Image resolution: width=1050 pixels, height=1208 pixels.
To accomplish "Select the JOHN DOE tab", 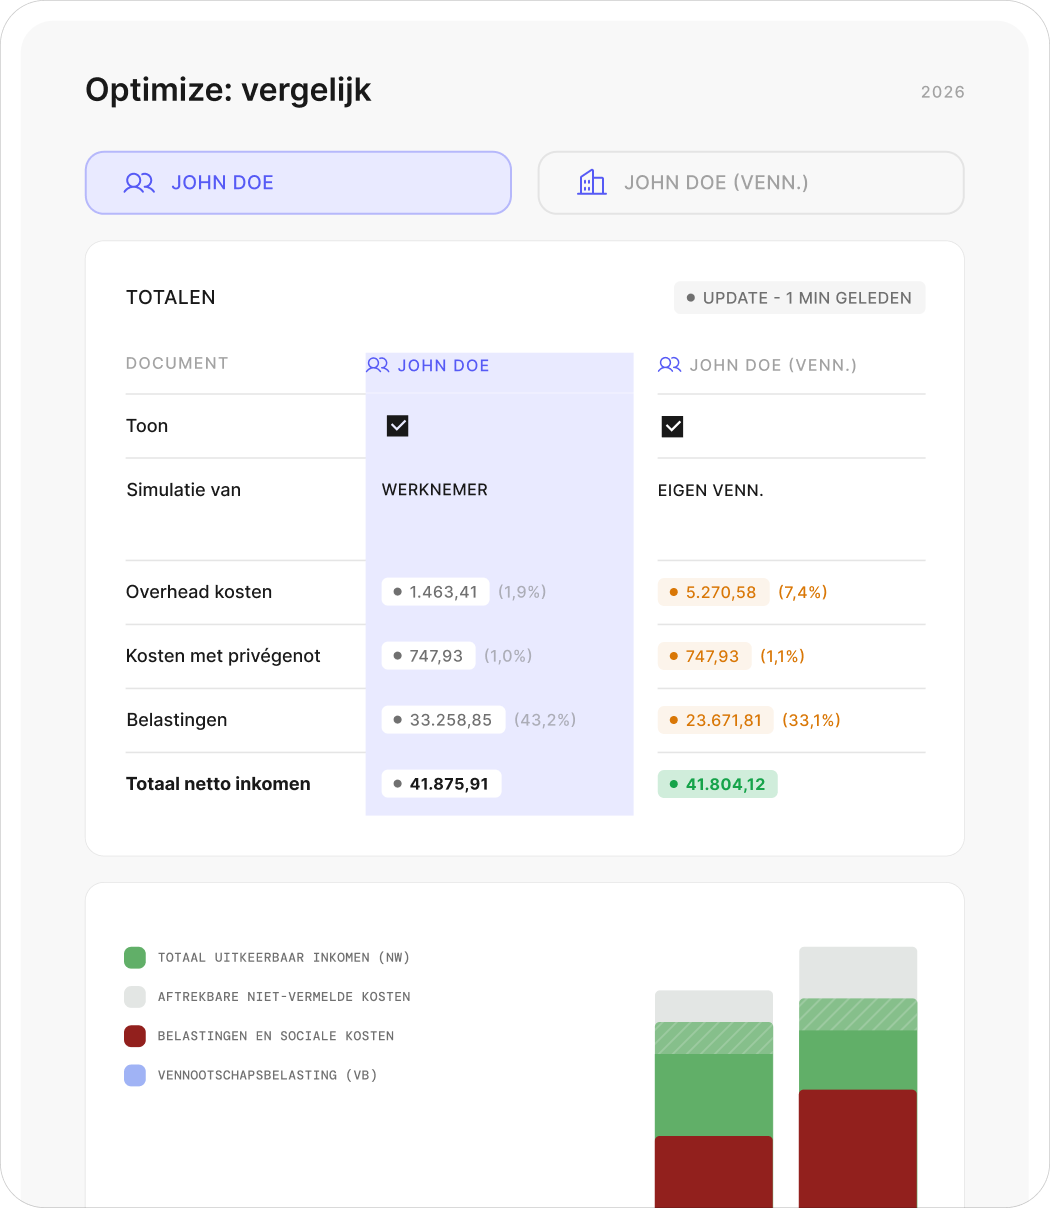I will point(298,183).
